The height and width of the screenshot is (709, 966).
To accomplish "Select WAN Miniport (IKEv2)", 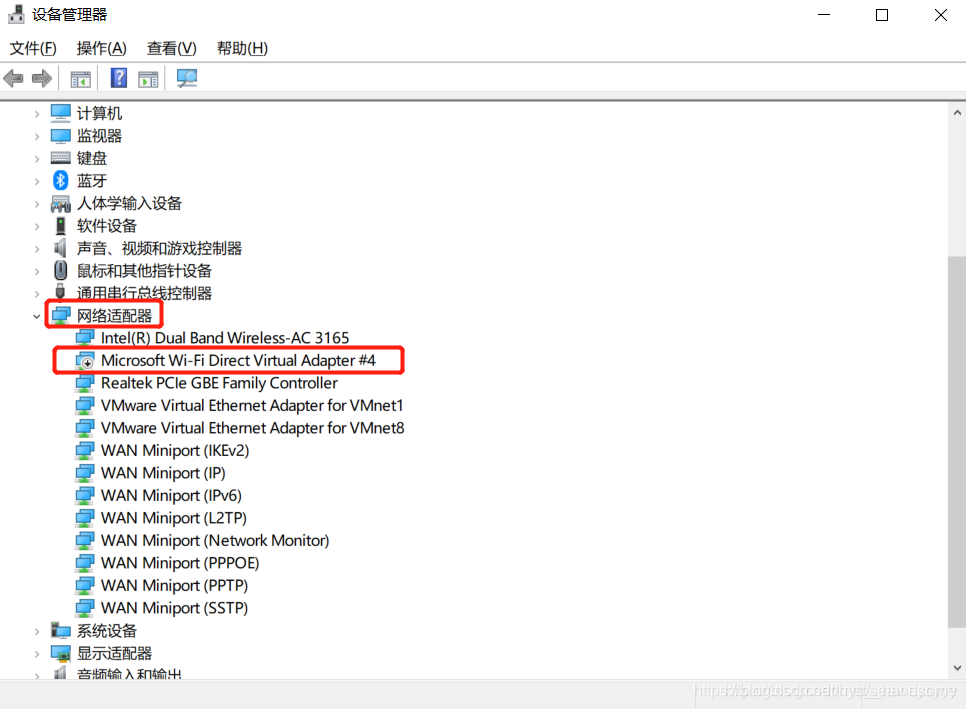I will pos(175,450).
